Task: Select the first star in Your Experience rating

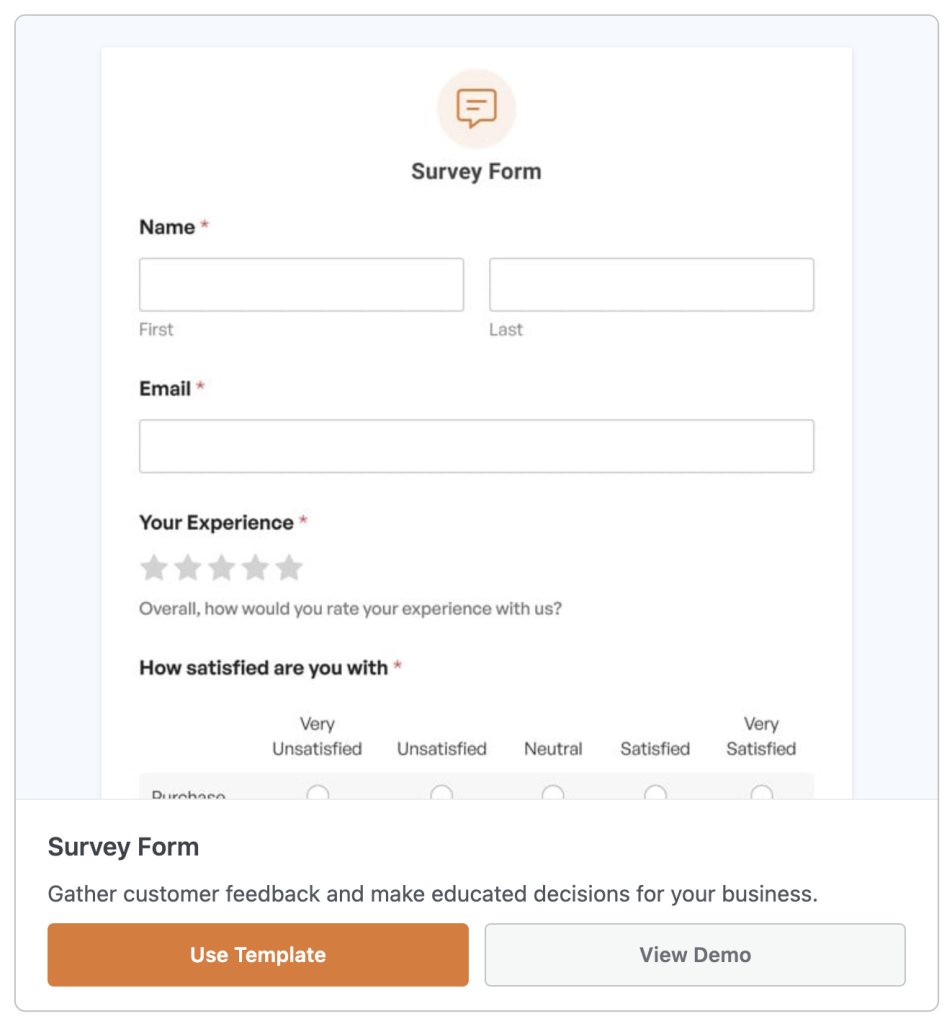Action: (153, 567)
